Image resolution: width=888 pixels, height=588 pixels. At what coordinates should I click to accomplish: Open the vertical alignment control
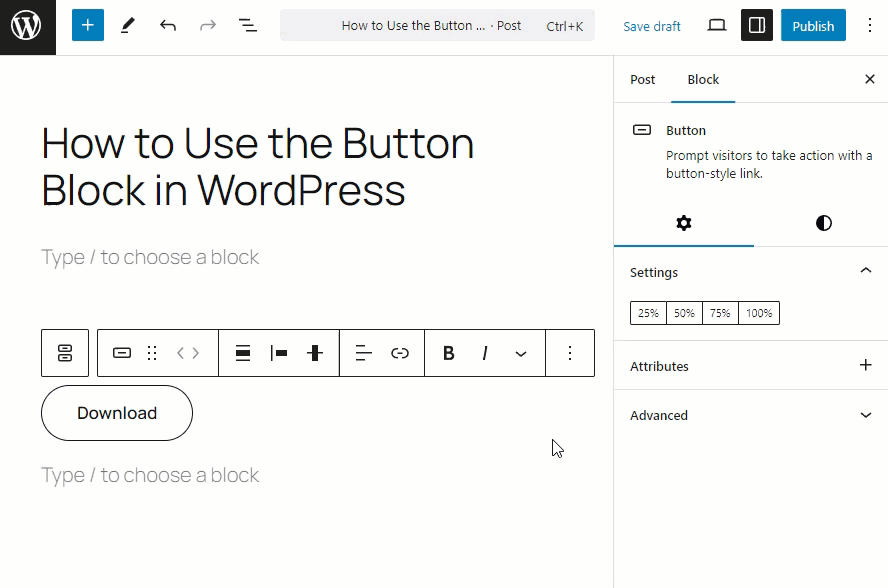pyautogui.click(x=315, y=353)
